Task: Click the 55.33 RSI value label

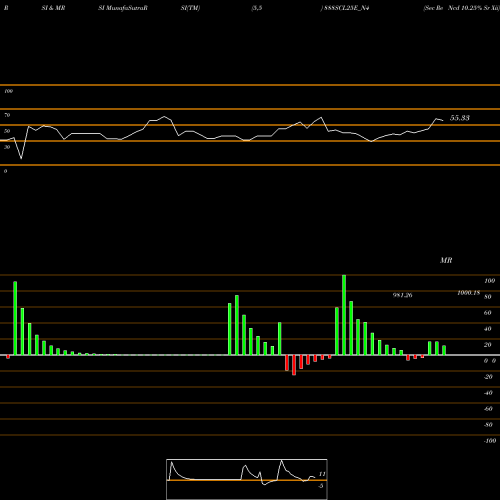Action: coord(460,118)
